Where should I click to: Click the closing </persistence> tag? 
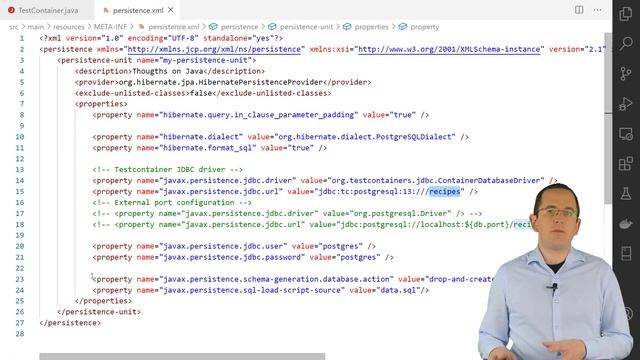click(70, 323)
